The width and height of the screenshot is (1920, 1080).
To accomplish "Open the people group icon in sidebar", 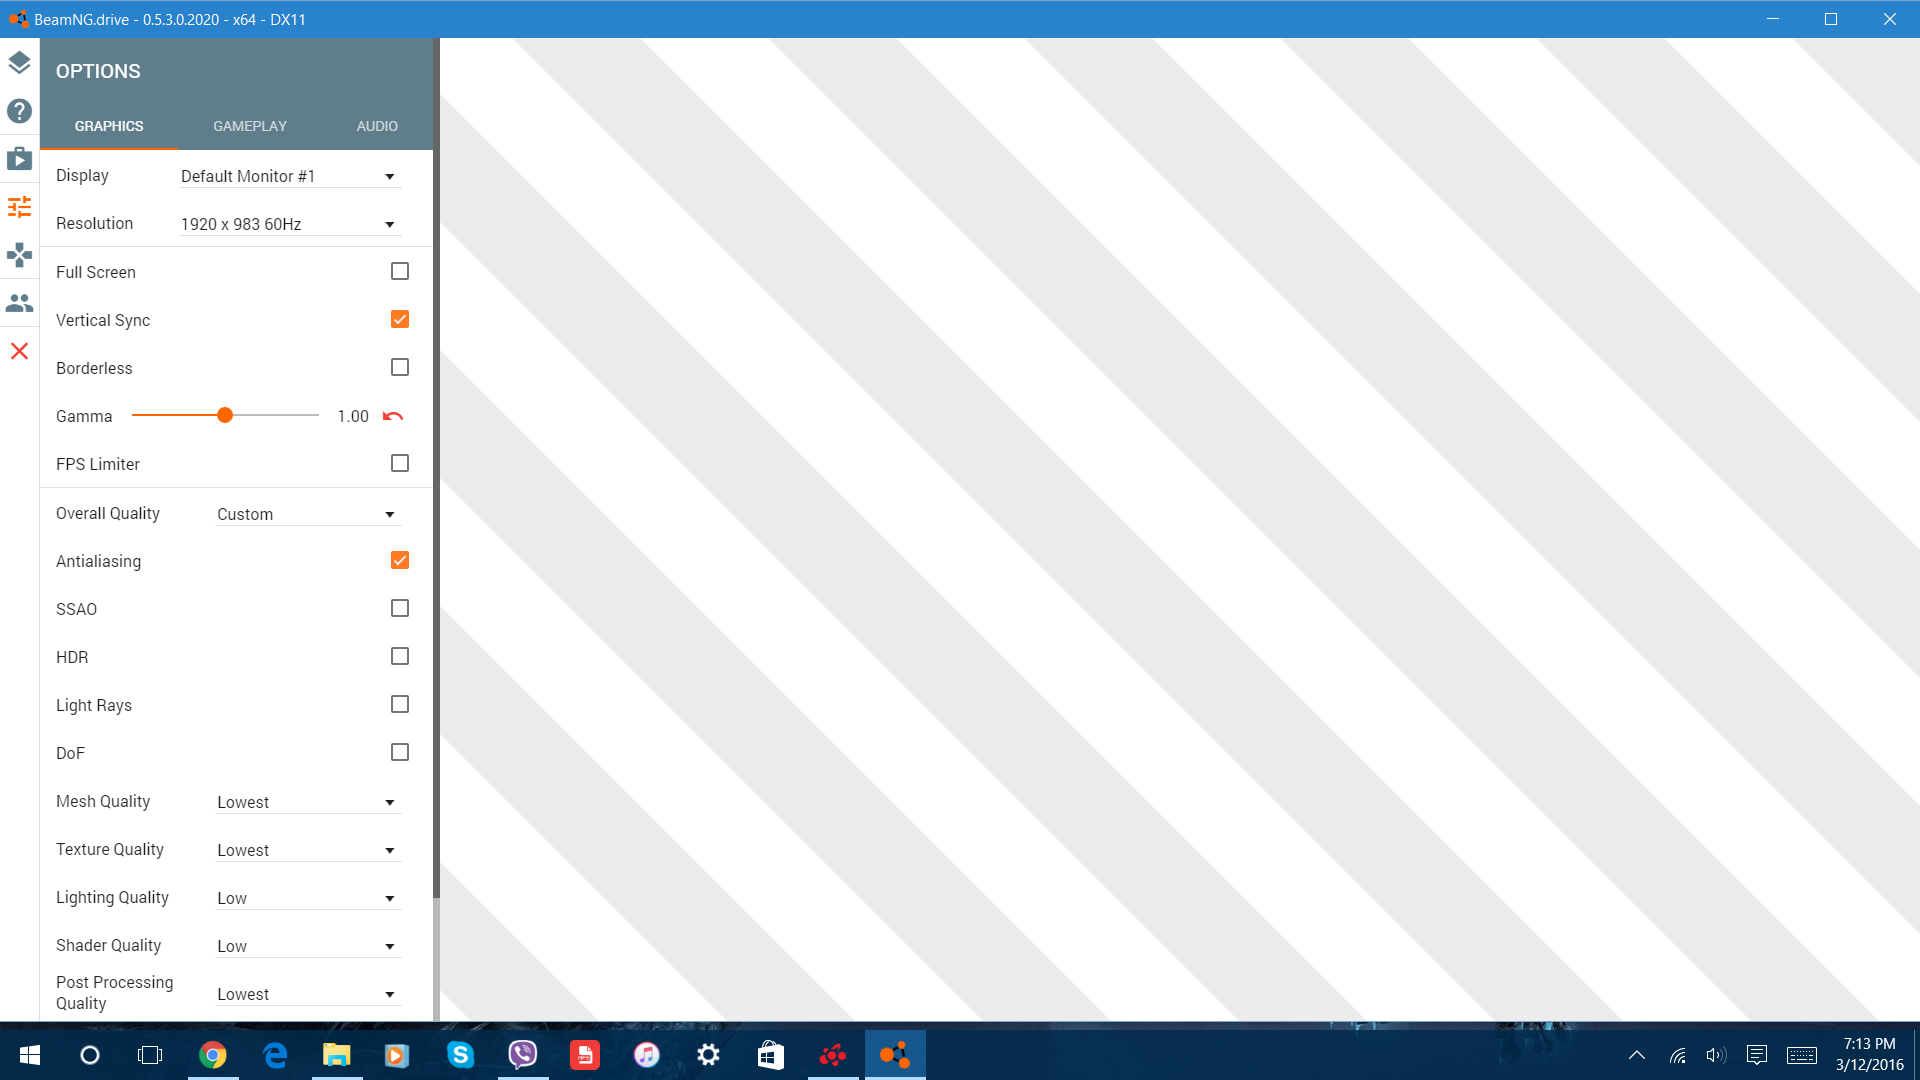I will [x=19, y=303].
